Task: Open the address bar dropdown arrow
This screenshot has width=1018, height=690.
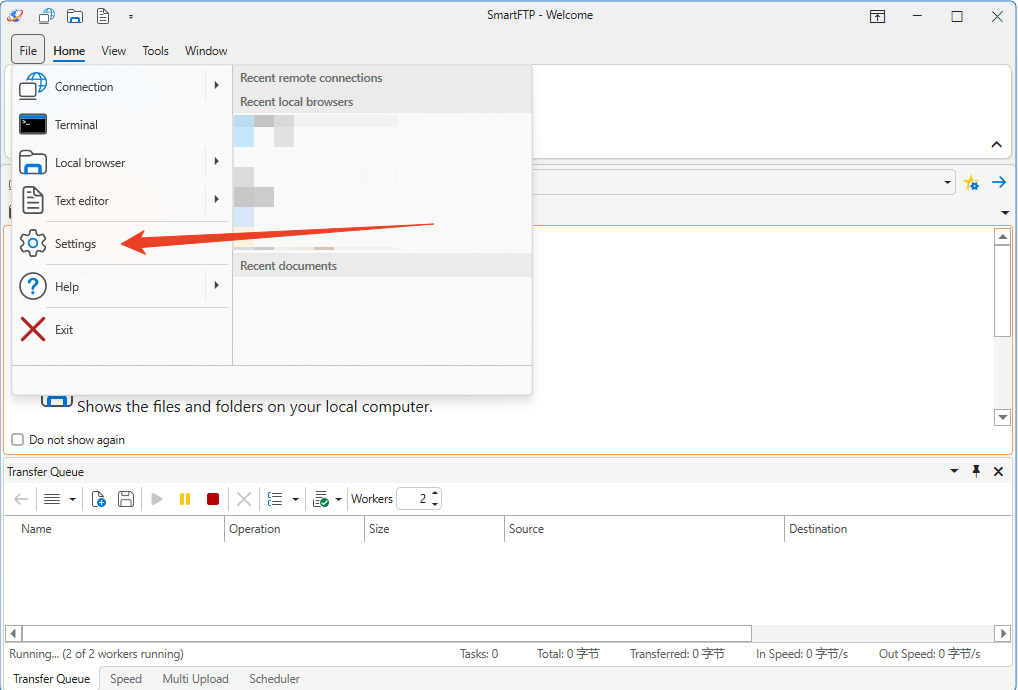Action: pyautogui.click(x=947, y=183)
